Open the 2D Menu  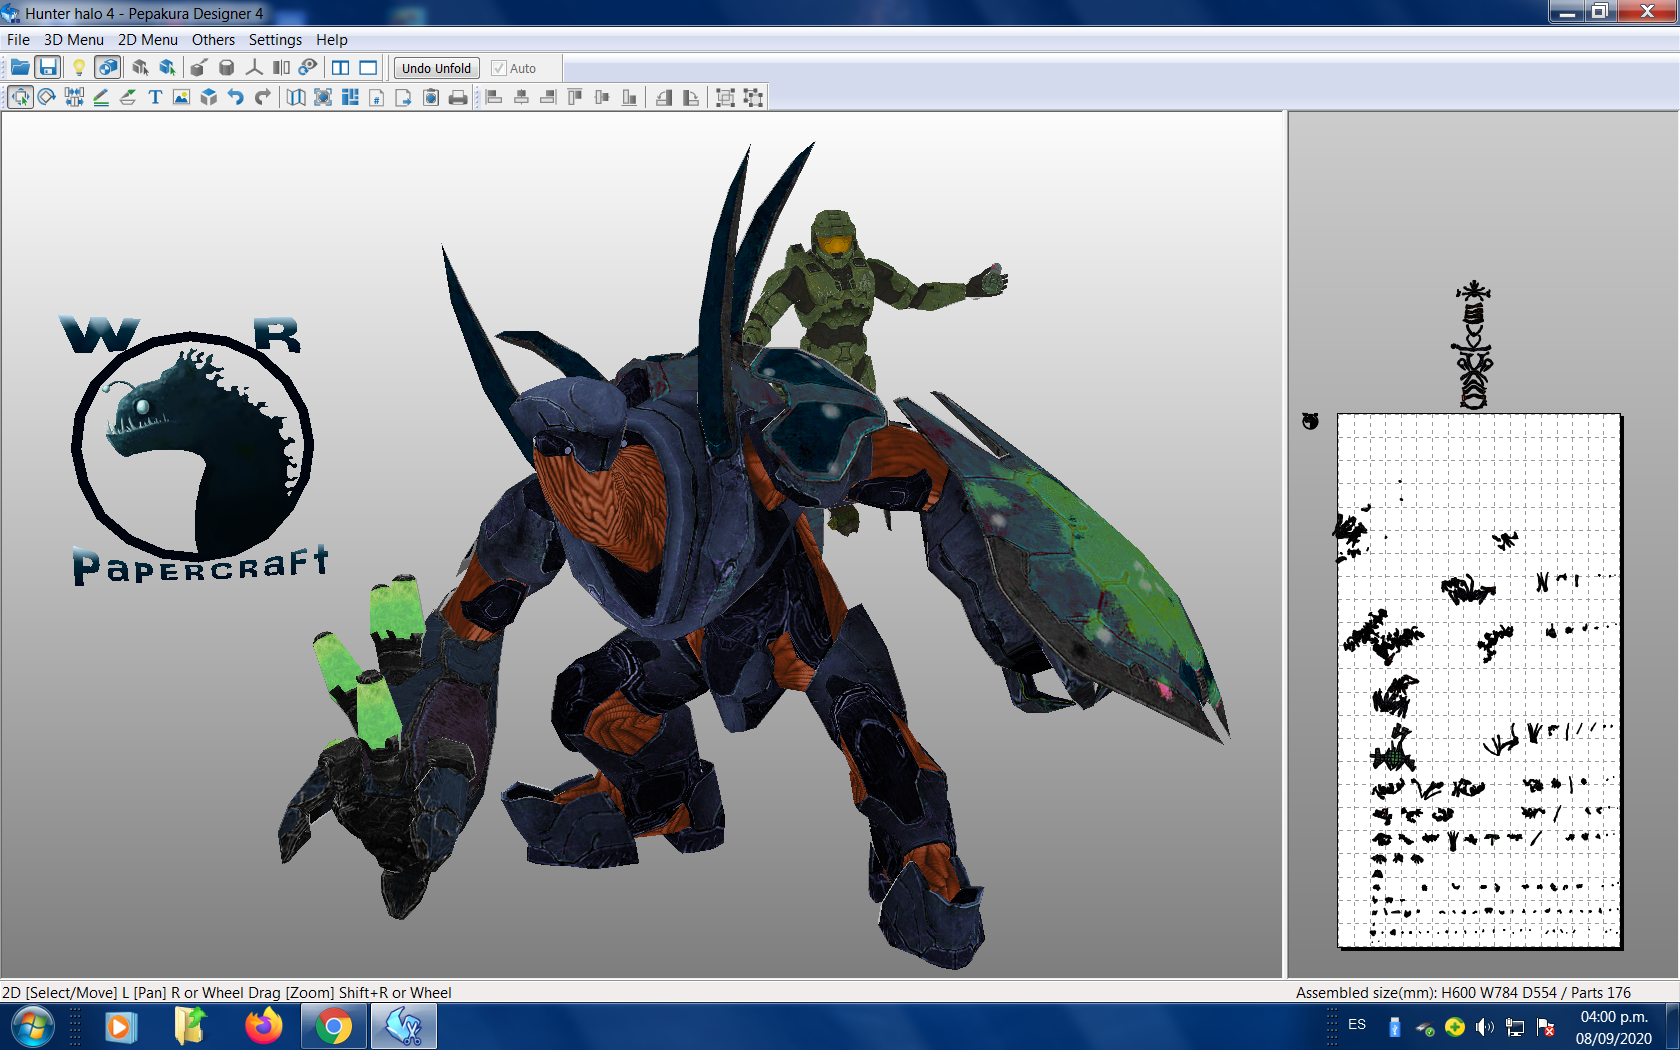[x=148, y=39]
